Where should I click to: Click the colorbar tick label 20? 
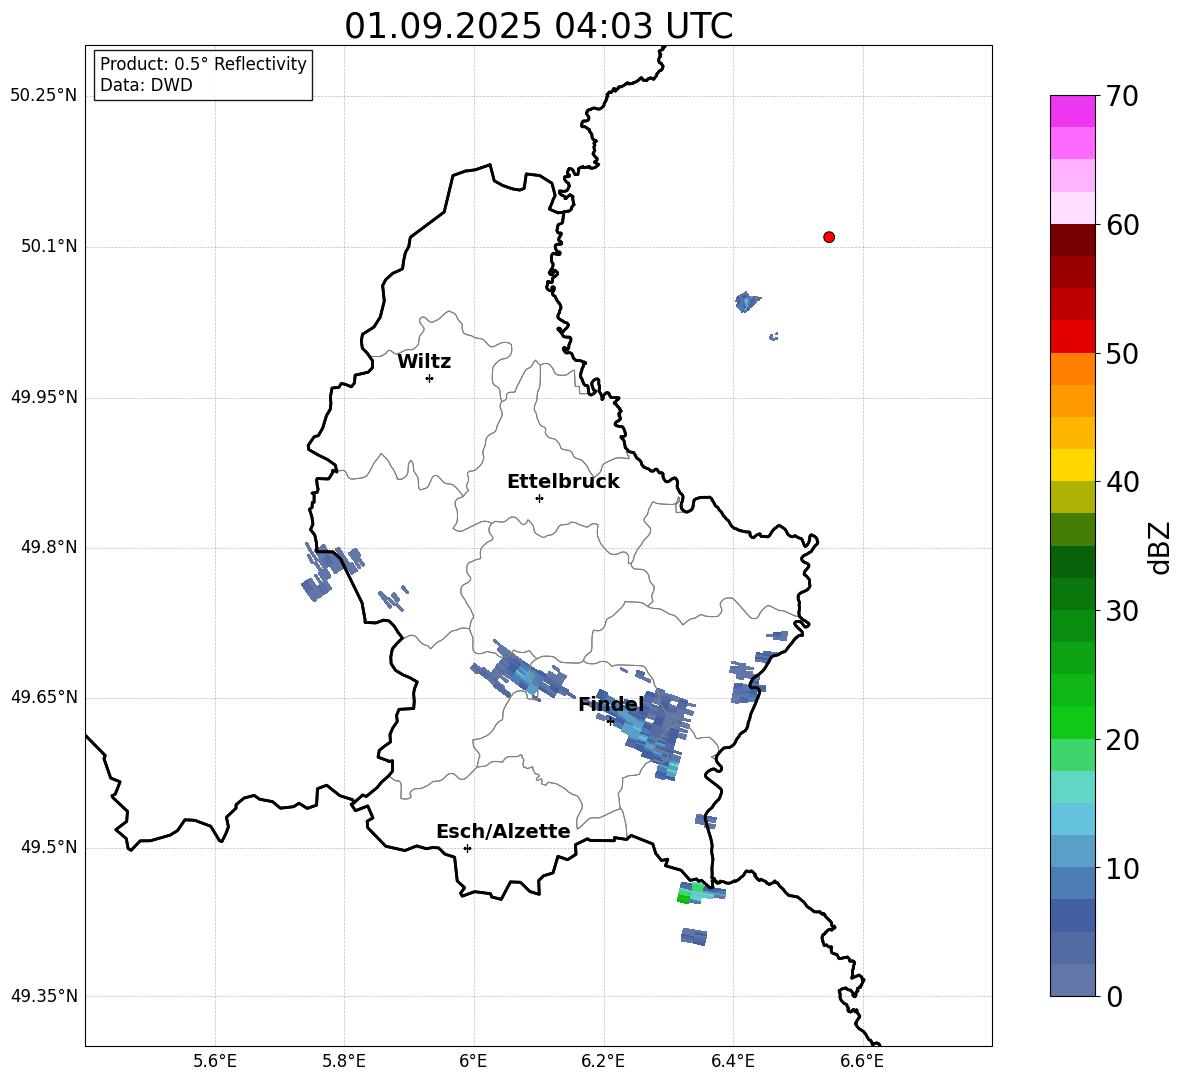click(1122, 740)
